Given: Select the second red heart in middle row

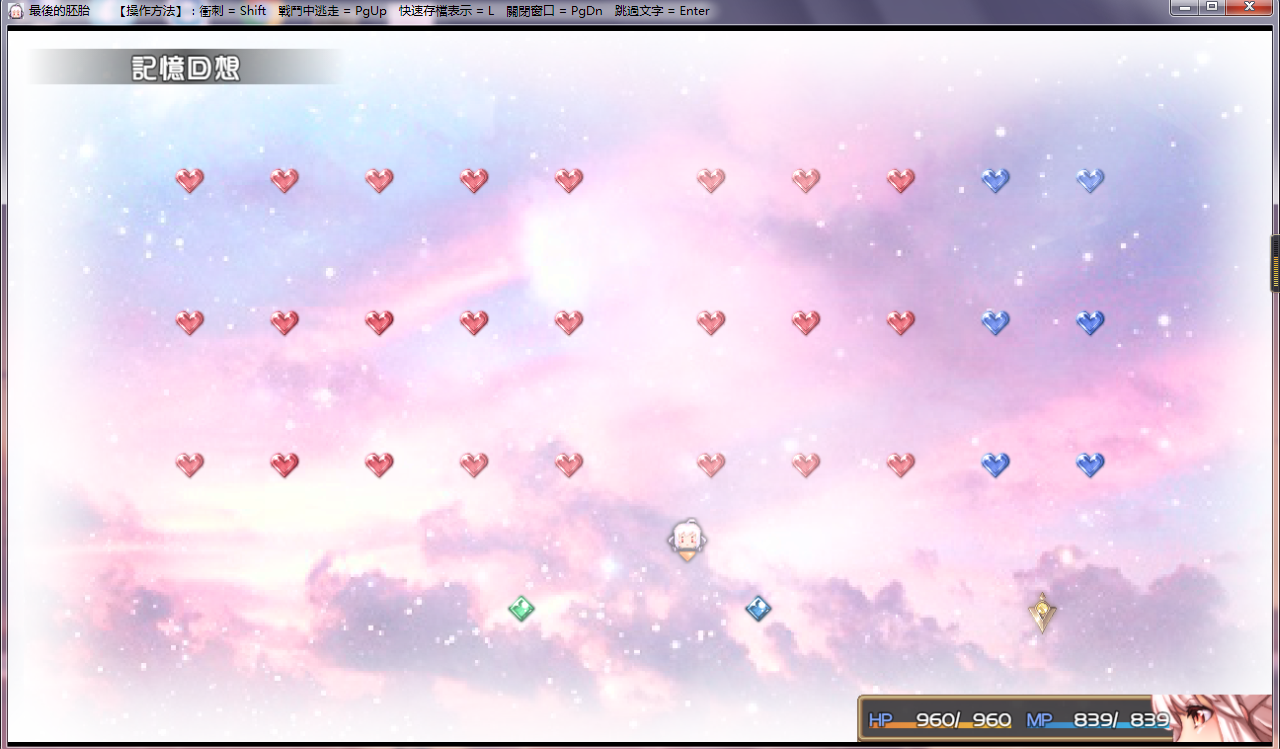Looking at the screenshot, I should [x=284, y=322].
